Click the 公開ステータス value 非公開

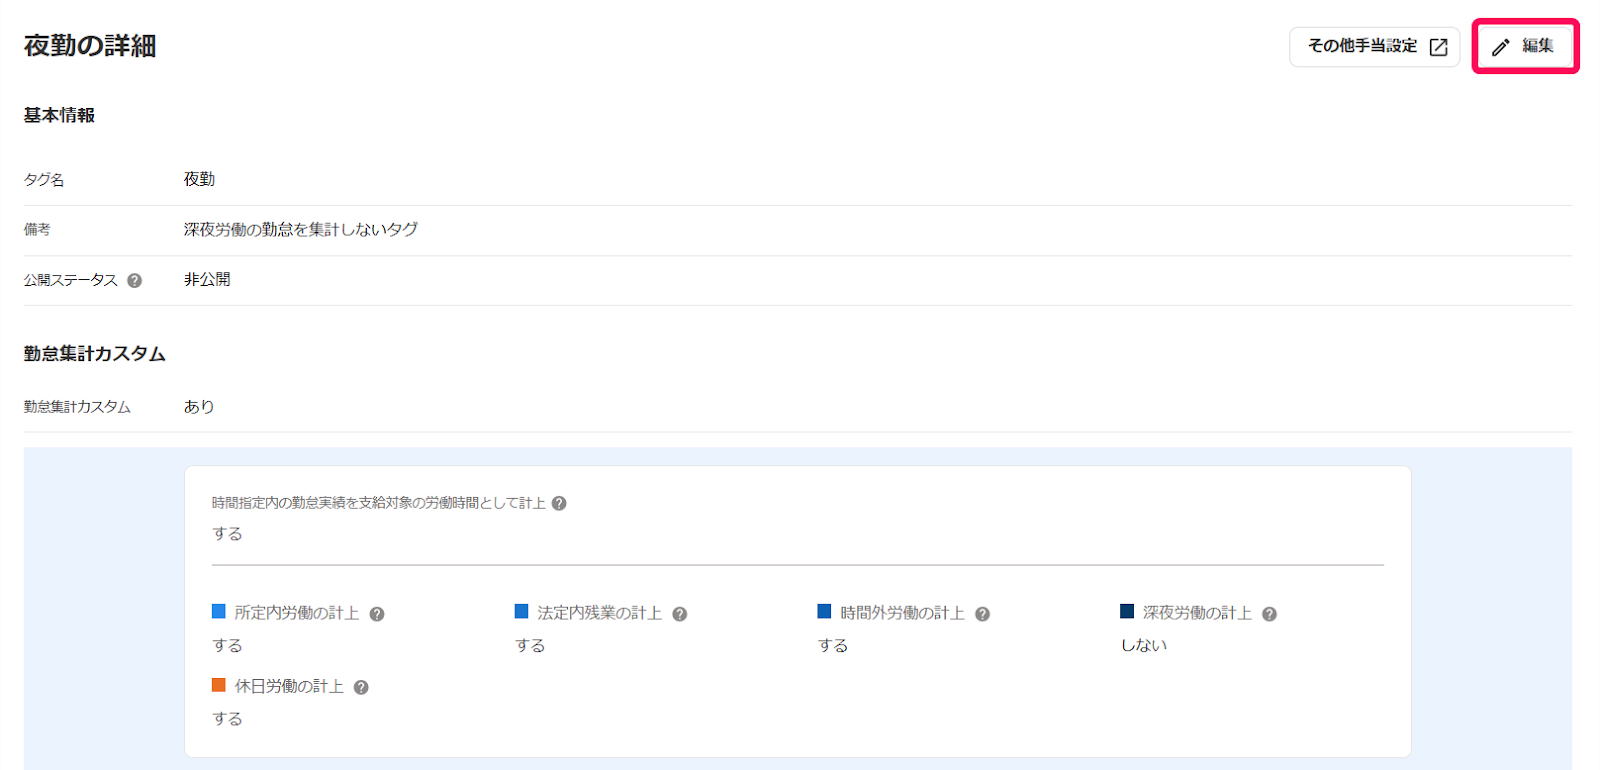pyautogui.click(x=207, y=279)
